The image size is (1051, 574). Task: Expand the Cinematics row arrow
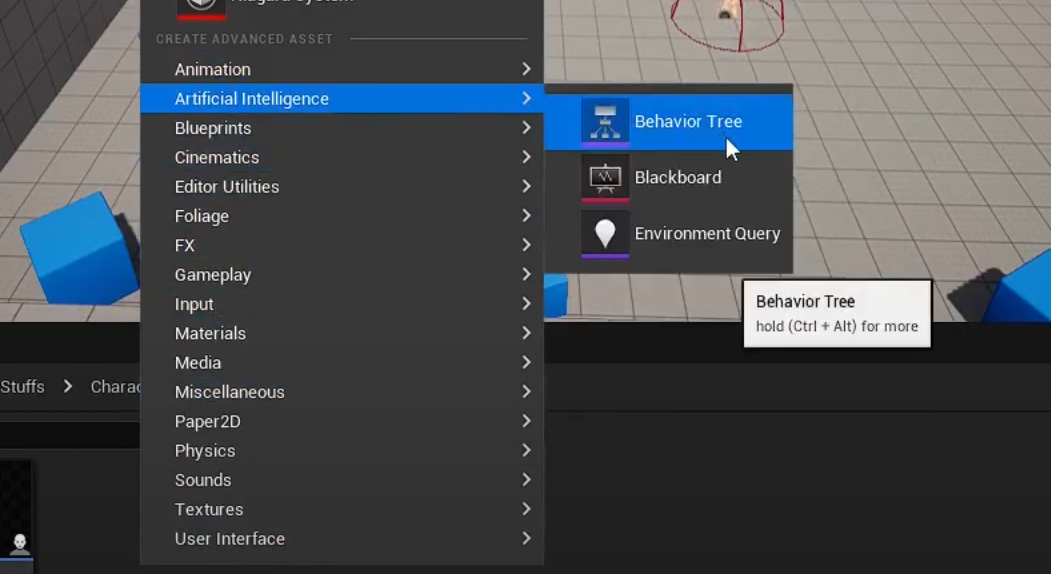[526, 157]
